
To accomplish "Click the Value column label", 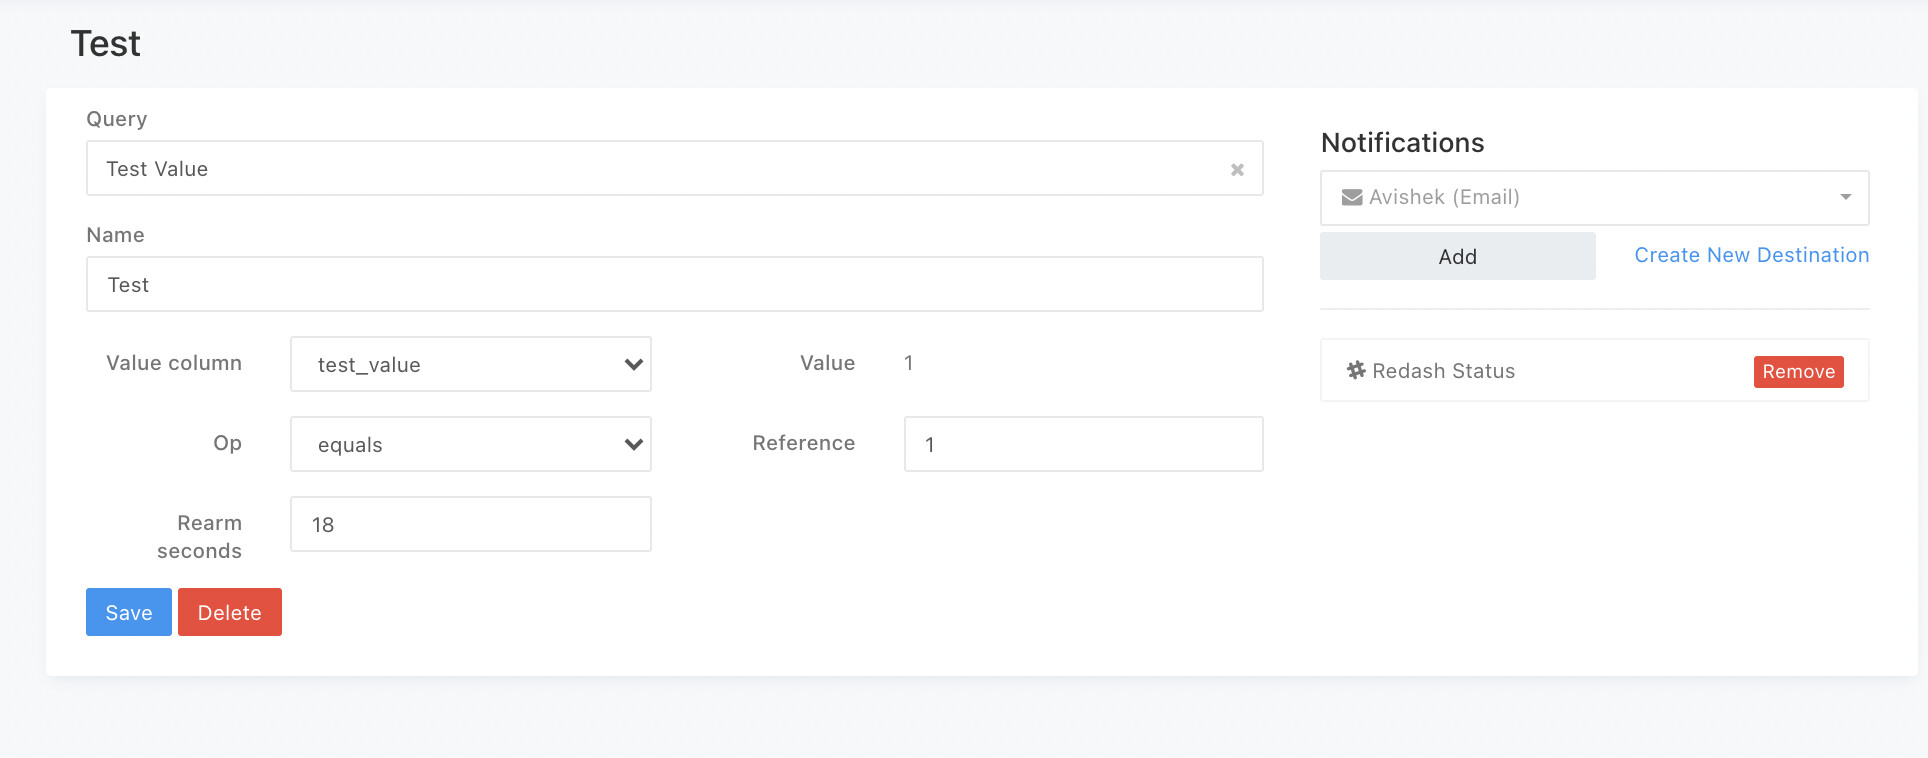I will (x=174, y=363).
